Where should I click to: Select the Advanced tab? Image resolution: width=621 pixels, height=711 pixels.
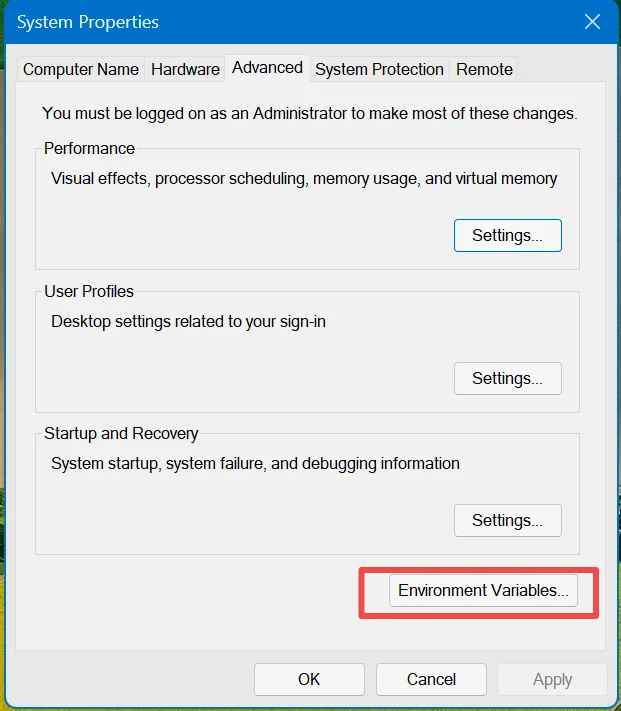[x=267, y=67]
